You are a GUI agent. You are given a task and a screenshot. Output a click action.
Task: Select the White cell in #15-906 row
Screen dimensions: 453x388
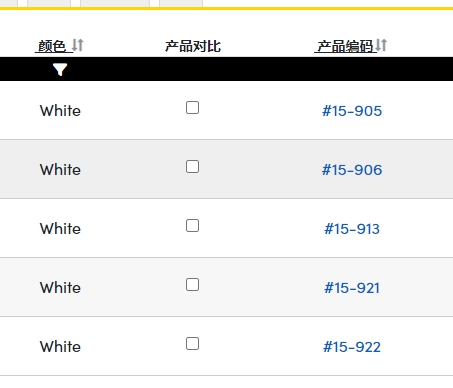tap(60, 170)
